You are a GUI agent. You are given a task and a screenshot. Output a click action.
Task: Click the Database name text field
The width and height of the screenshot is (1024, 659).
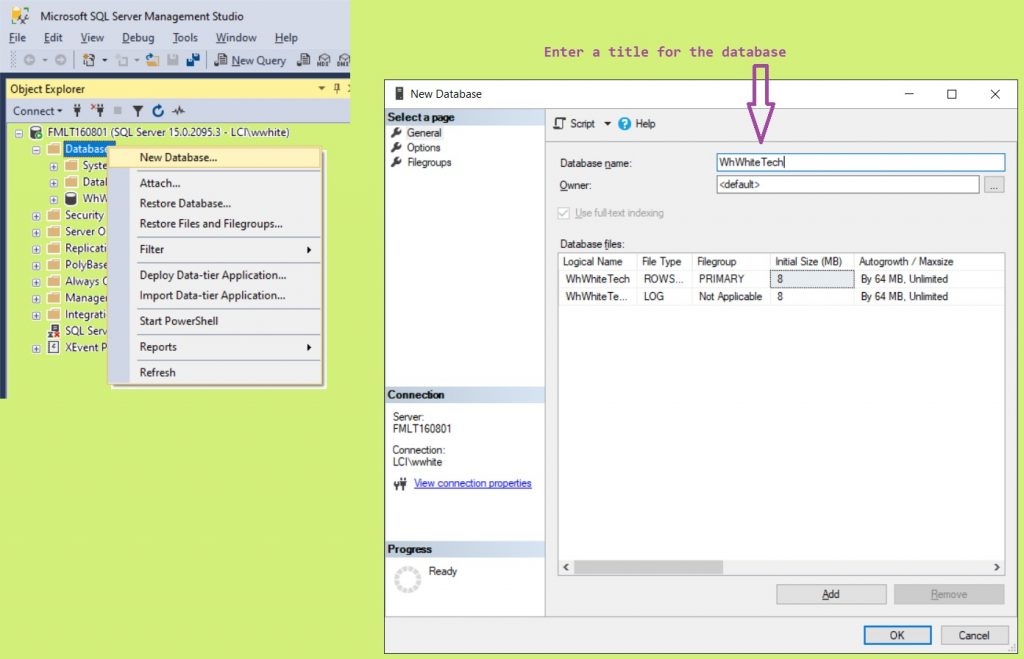tap(860, 162)
